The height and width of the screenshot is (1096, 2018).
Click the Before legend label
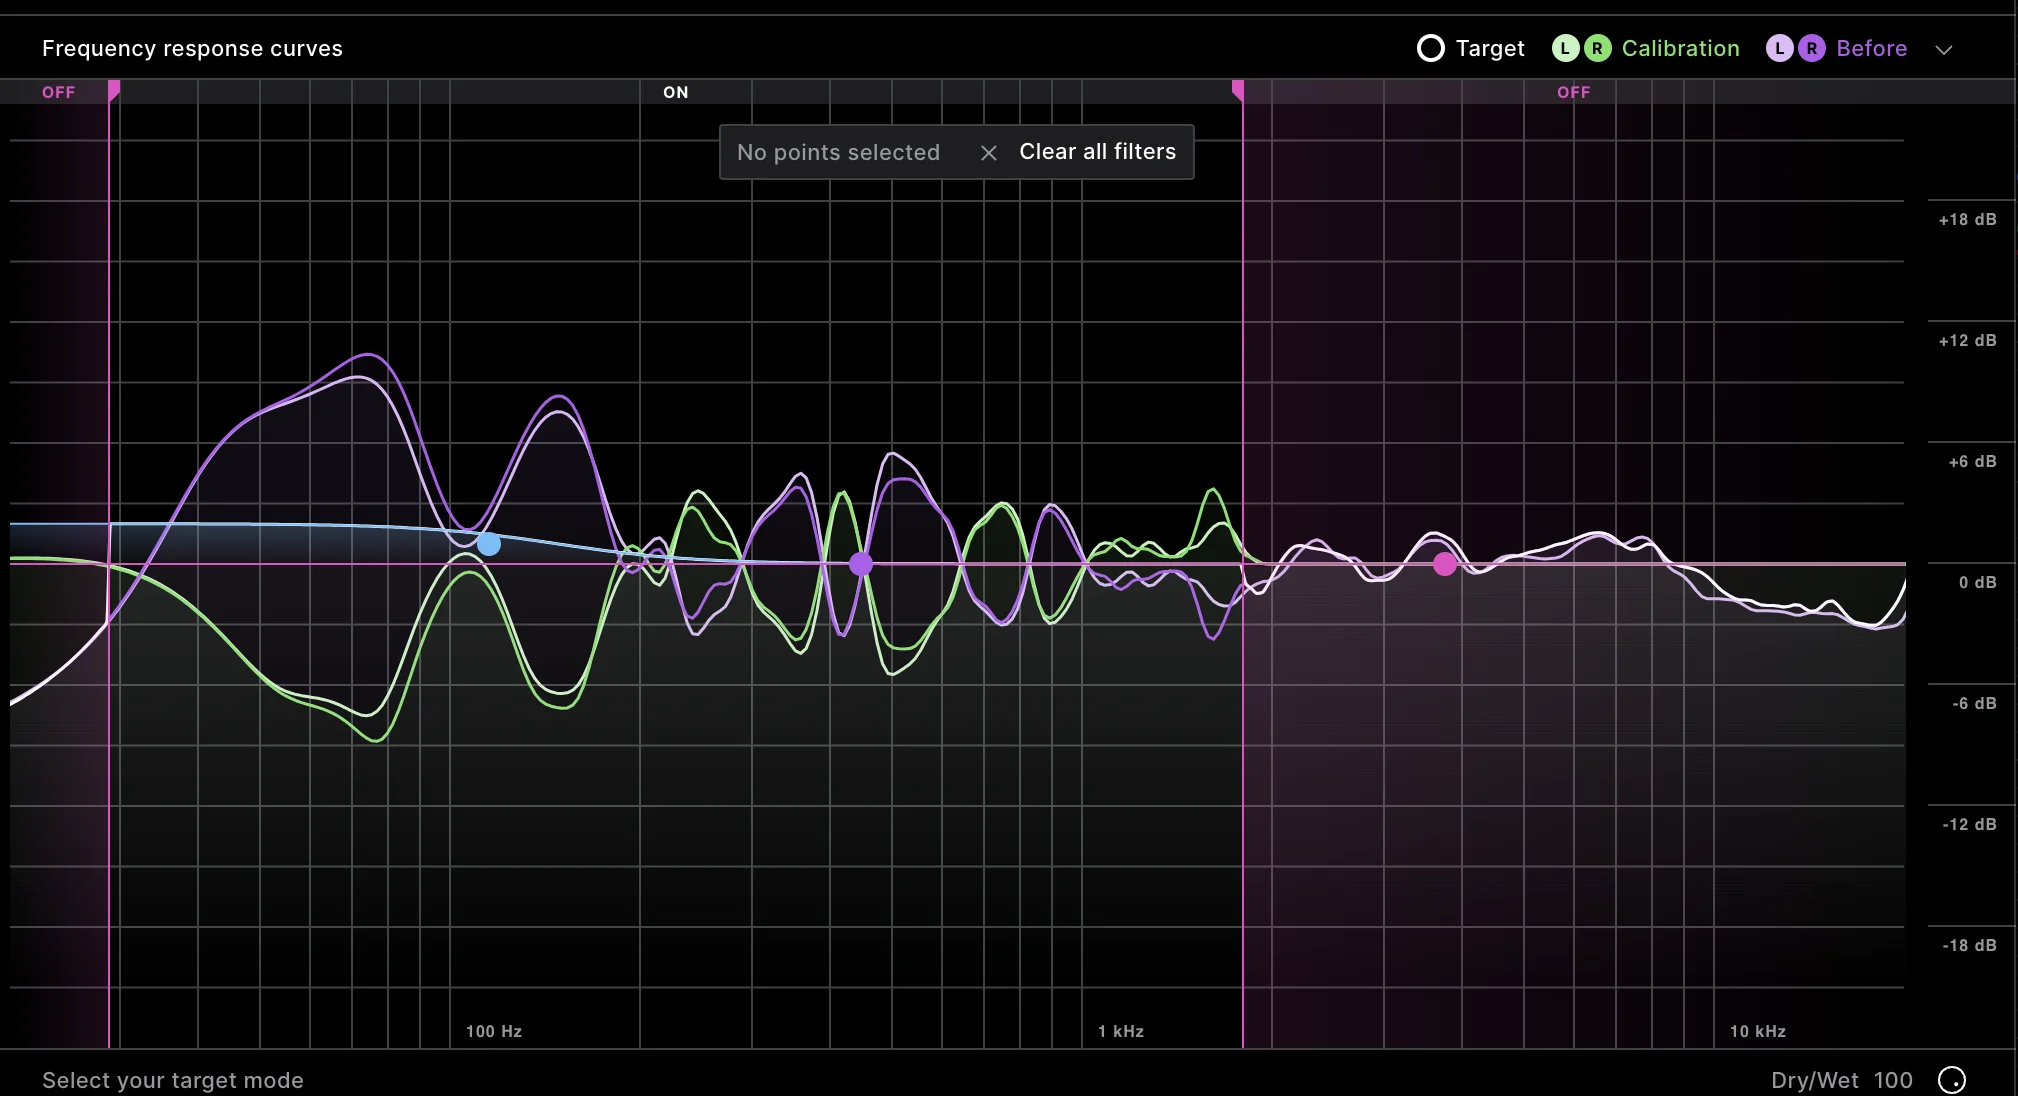1871,48
